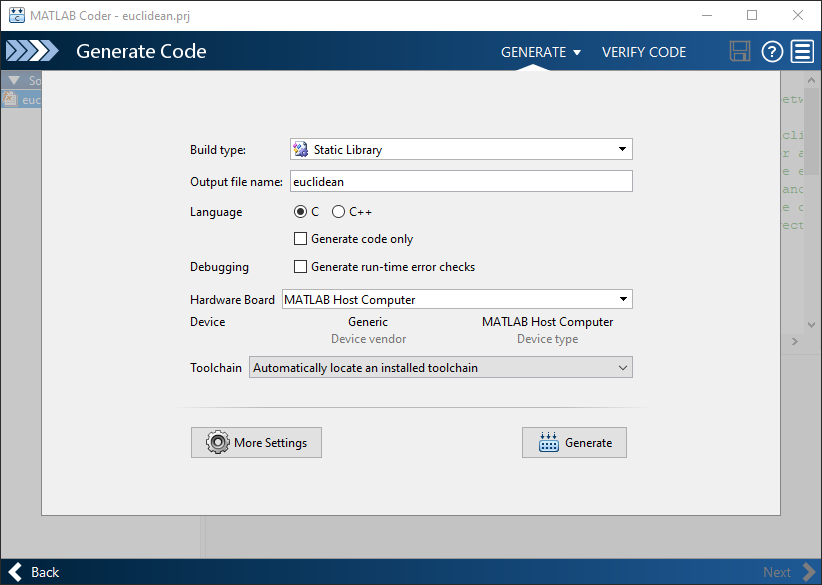Open the hamburger menu icon at top right
The width and height of the screenshot is (822, 585).
click(801, 51)
